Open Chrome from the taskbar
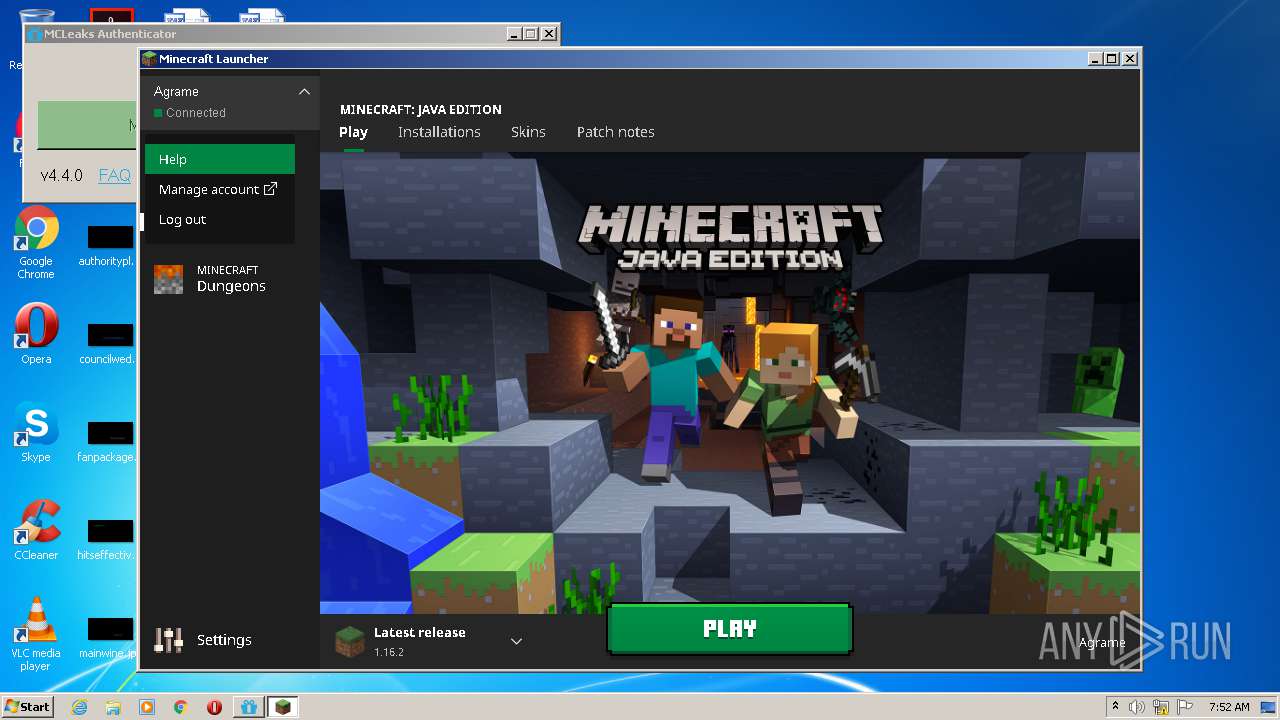The image size is (1280, 720). pos(181,707)
